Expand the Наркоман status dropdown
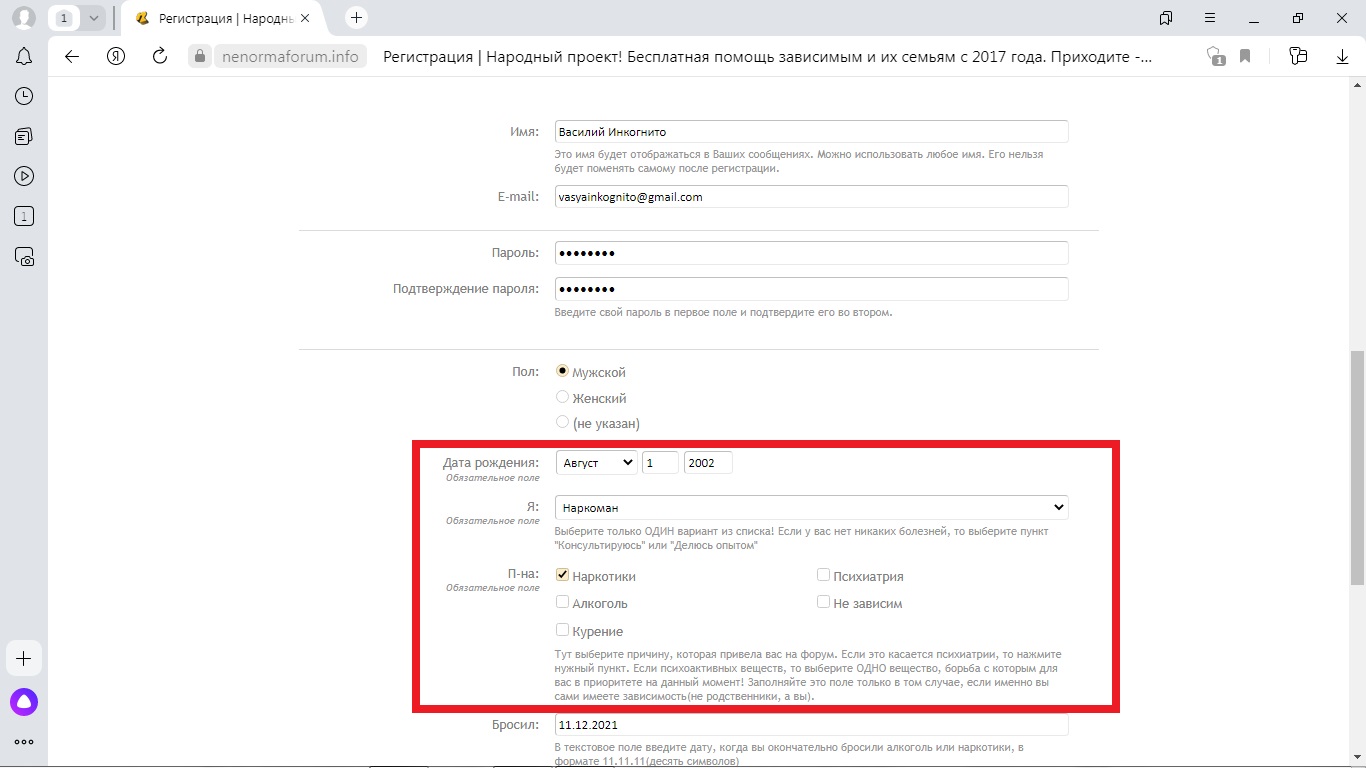 811,508
